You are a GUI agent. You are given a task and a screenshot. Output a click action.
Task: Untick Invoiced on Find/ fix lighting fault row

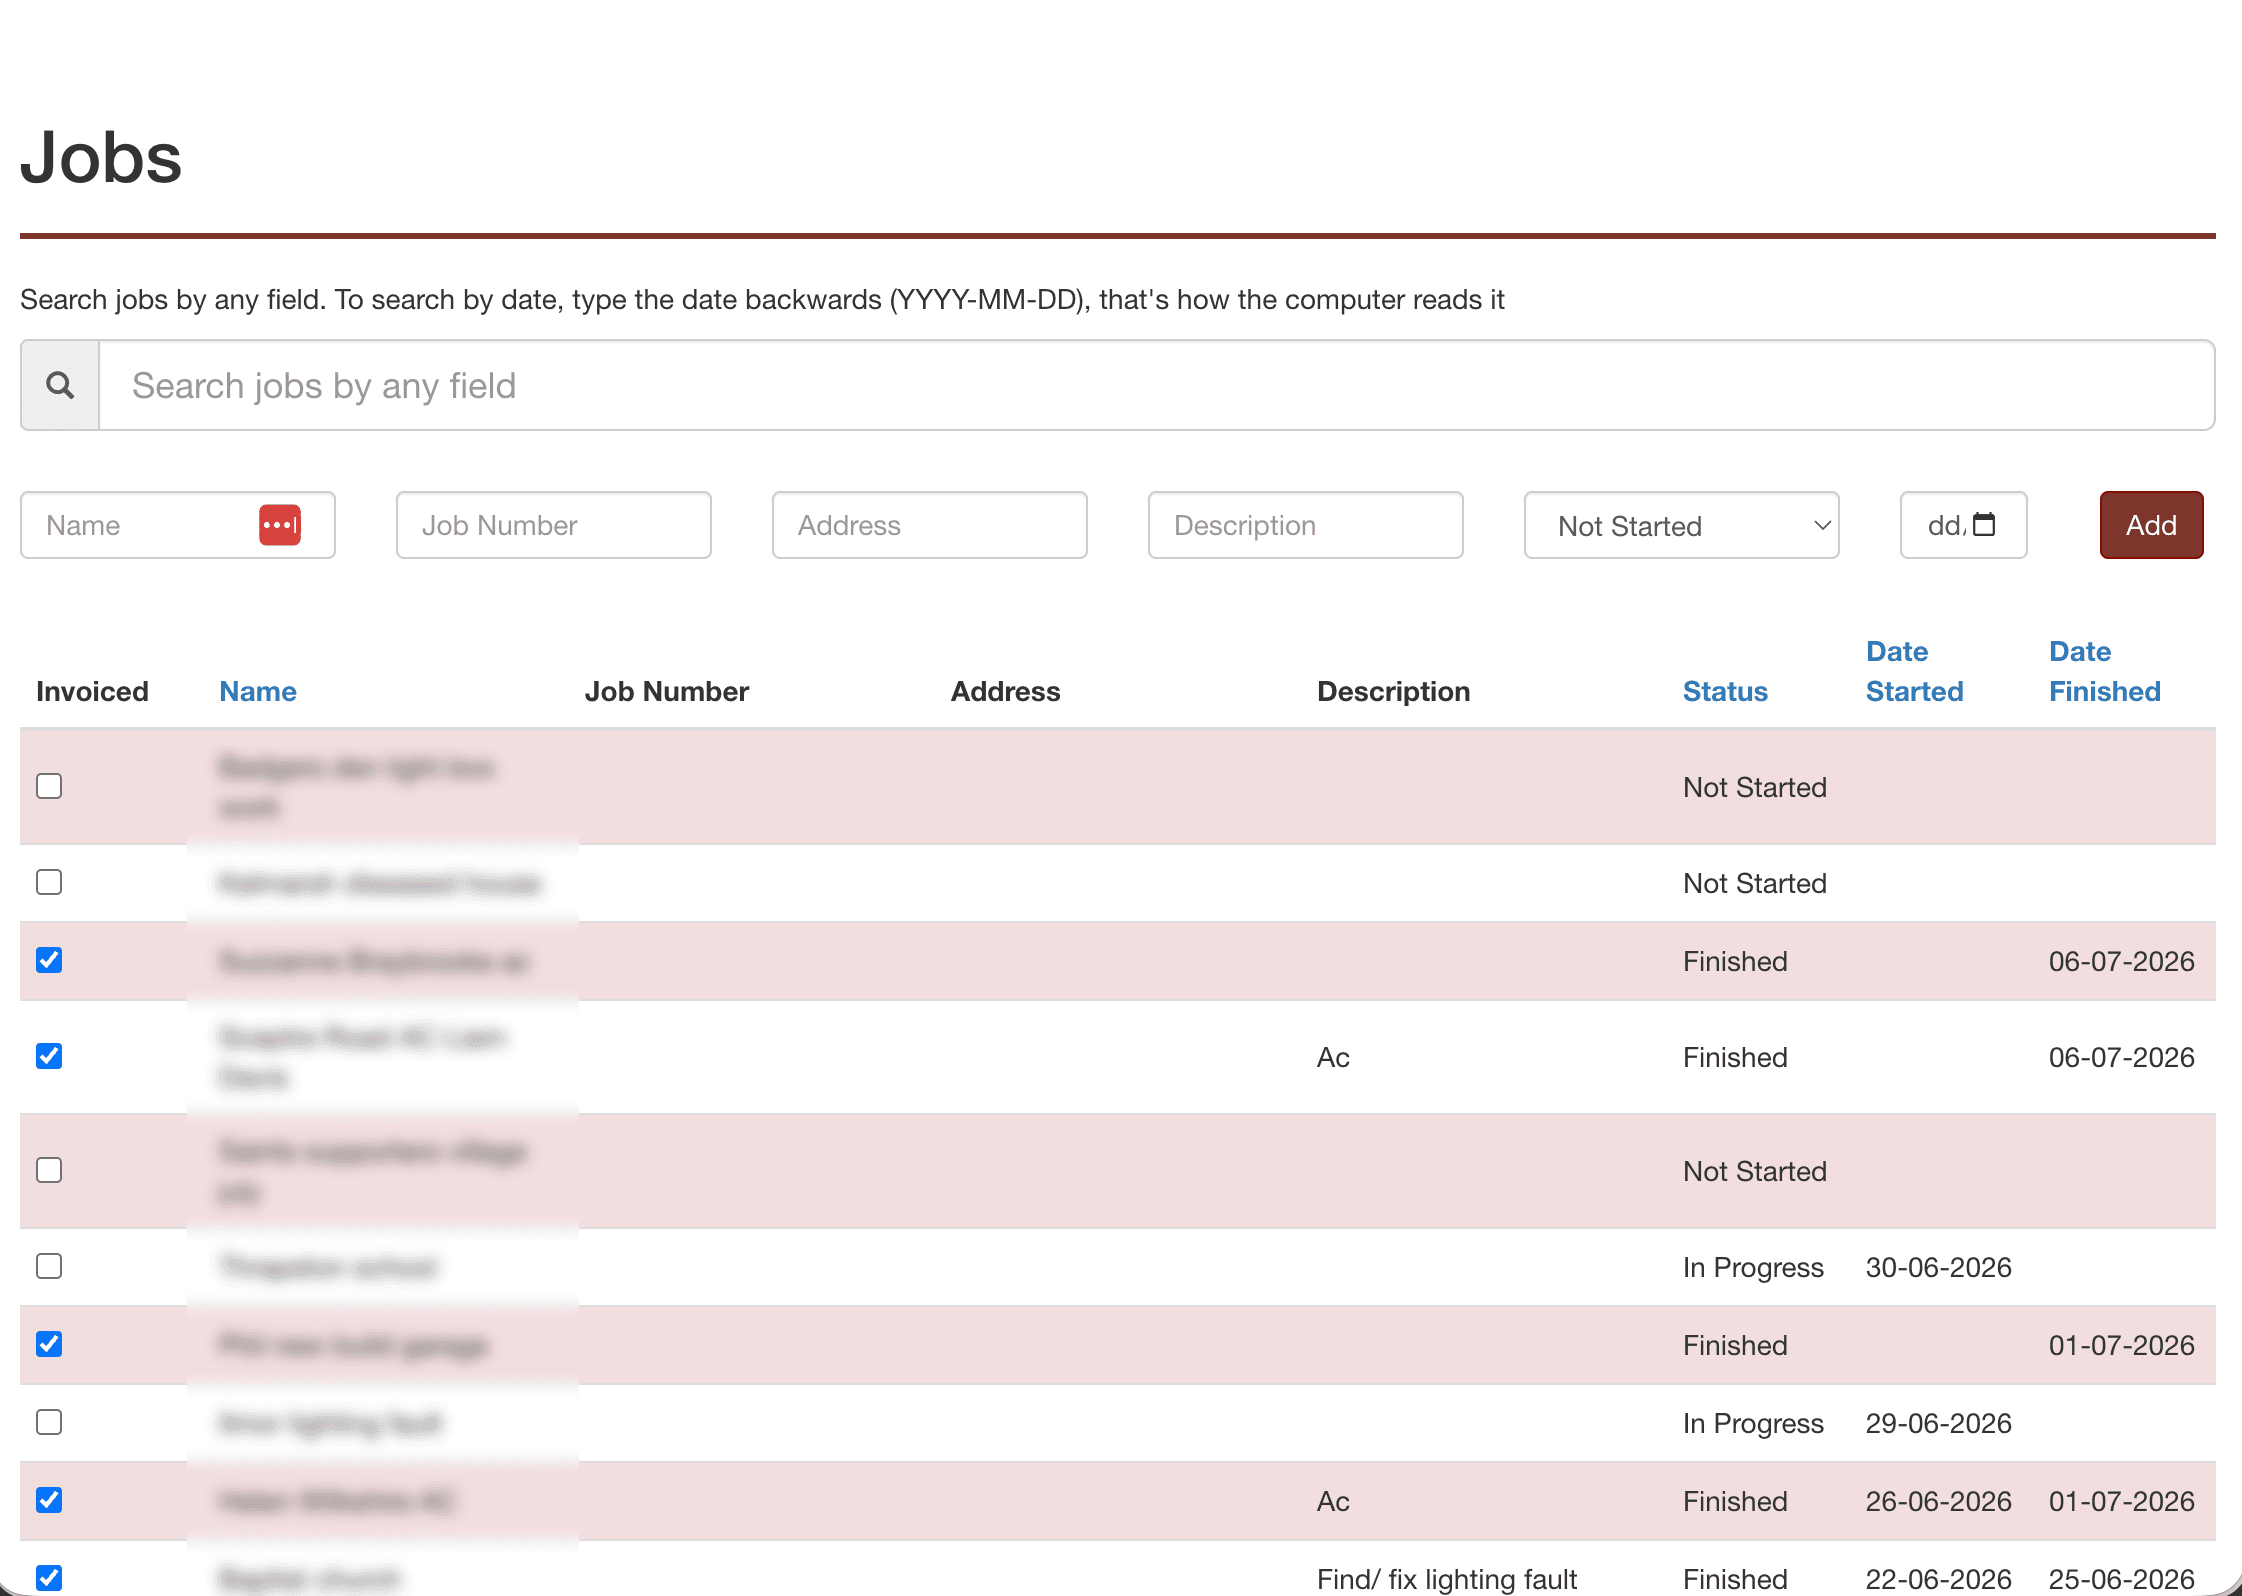[x=49, y=1578]
